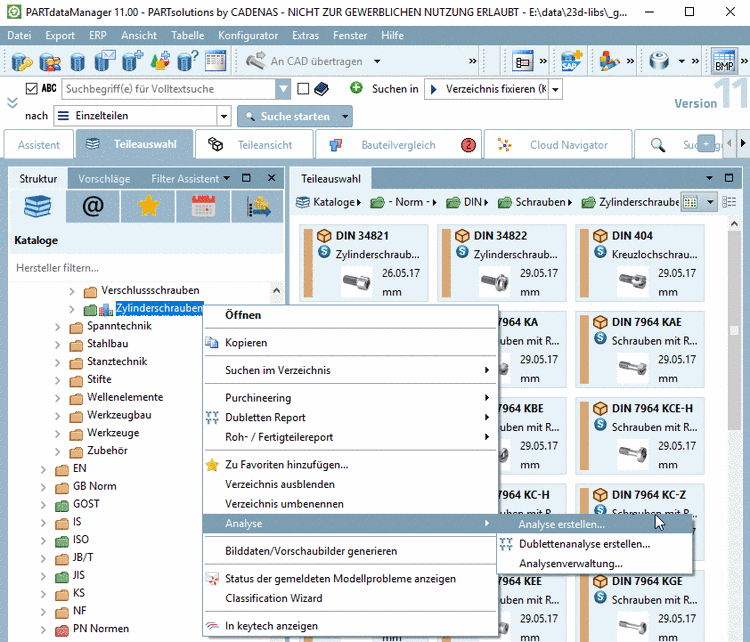Switch to the Teileansicht tab
Screen dimensions: 750x642
click(254, 144)
